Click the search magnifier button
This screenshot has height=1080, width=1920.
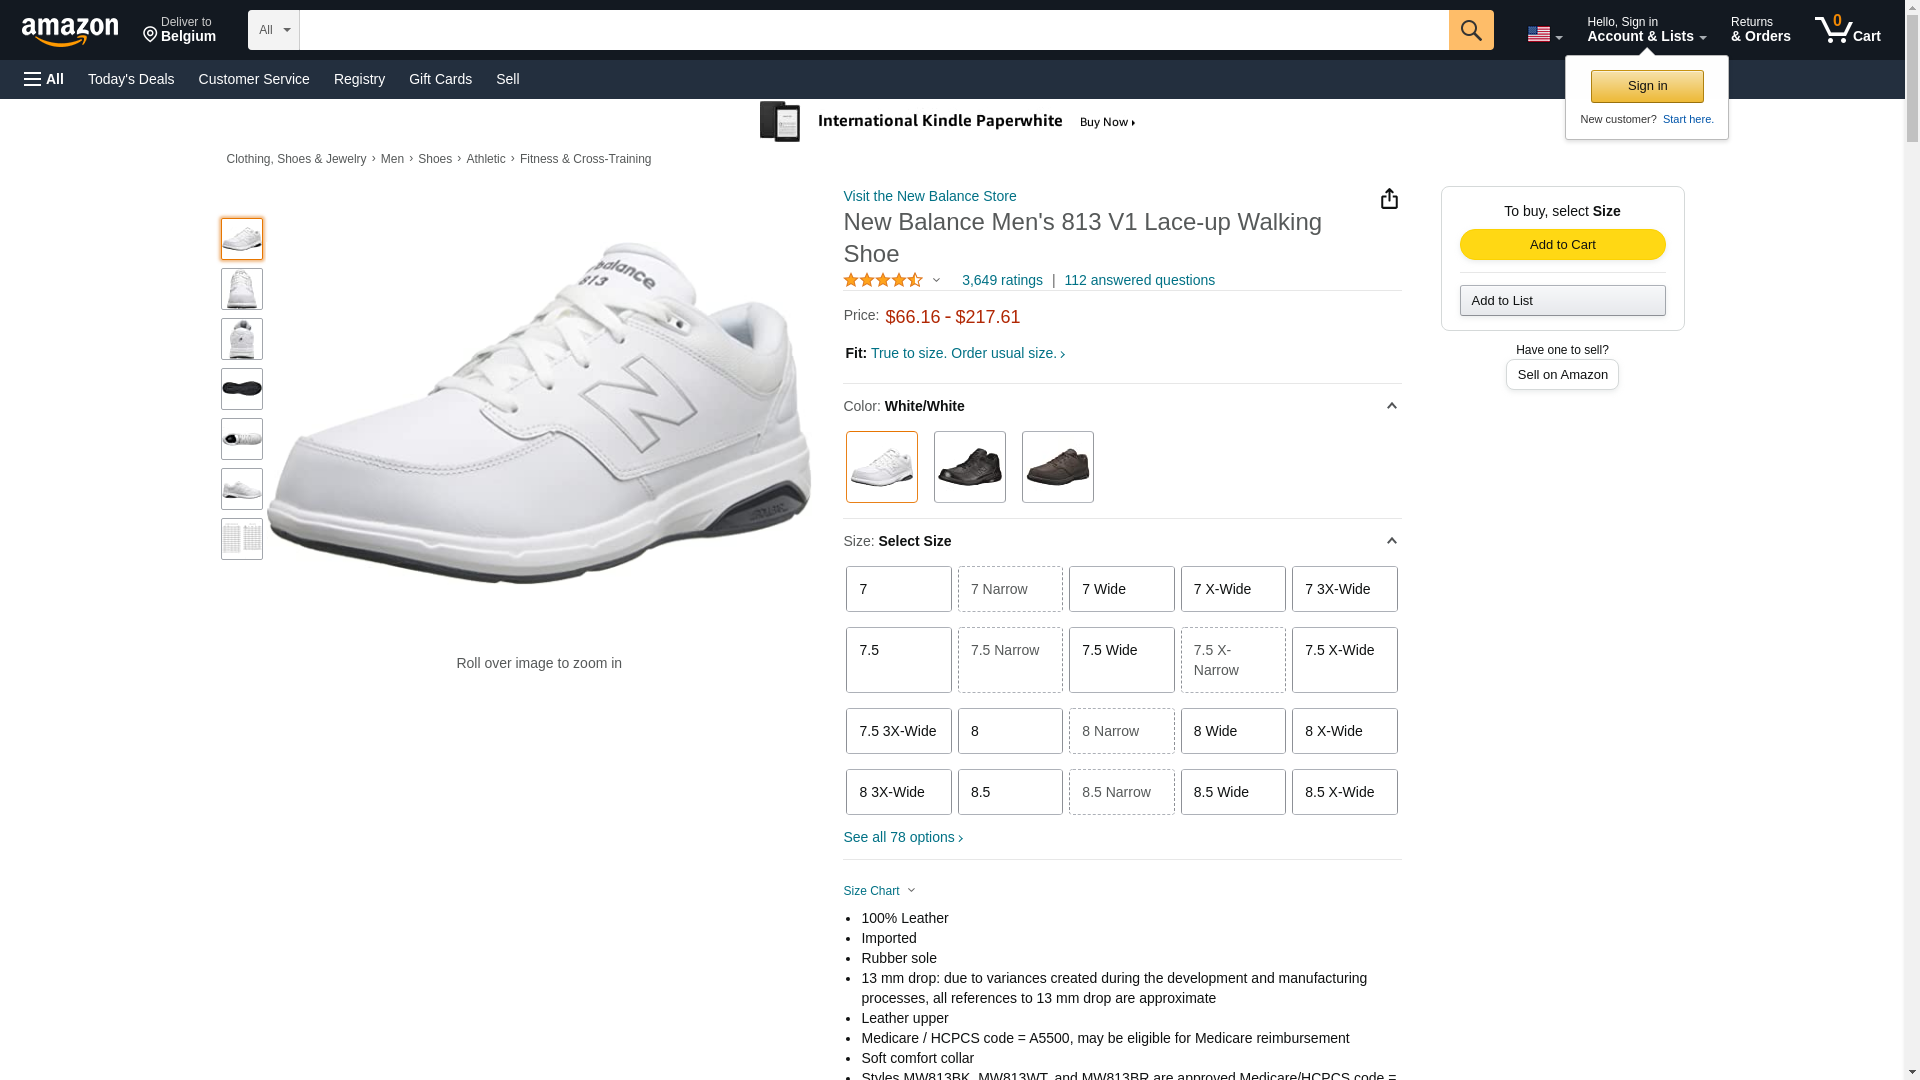tap(1470, 30)
